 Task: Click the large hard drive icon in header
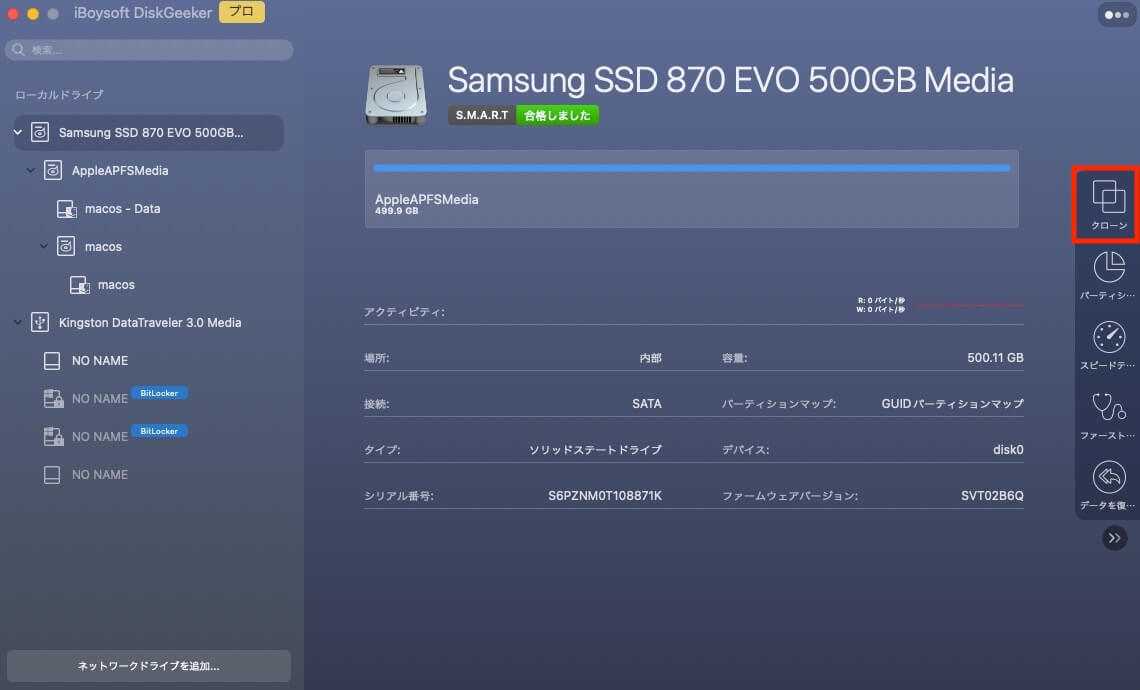click(x=396, y=95)
